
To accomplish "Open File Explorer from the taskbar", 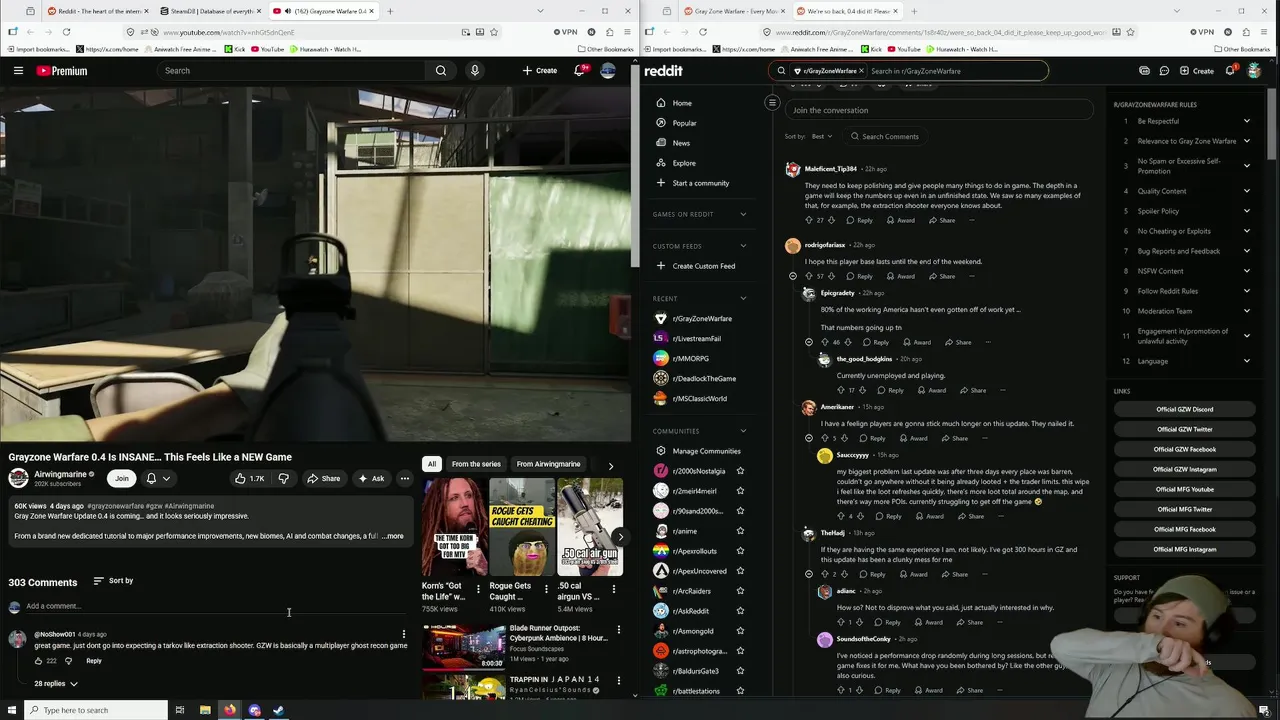I will pos(205,710).
